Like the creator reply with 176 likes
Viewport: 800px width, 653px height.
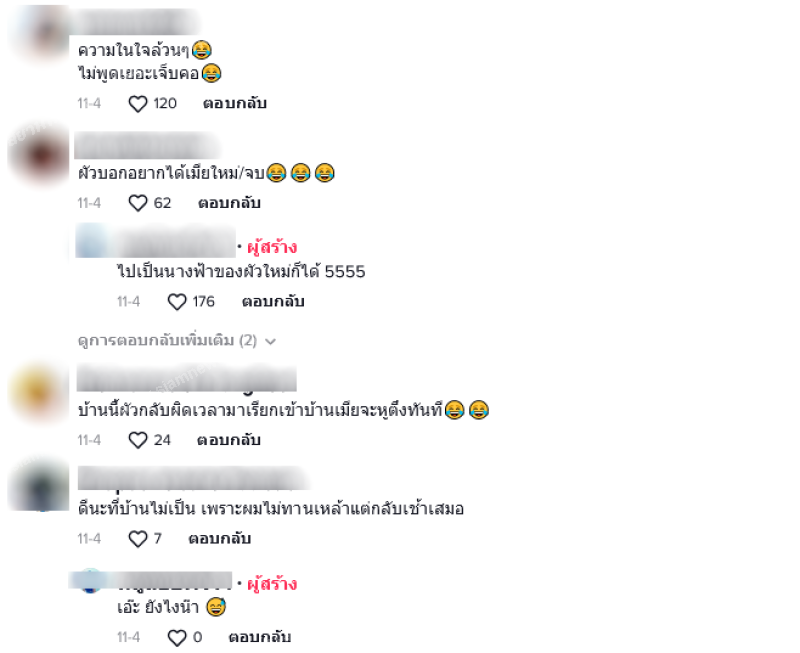pos(177,302)
